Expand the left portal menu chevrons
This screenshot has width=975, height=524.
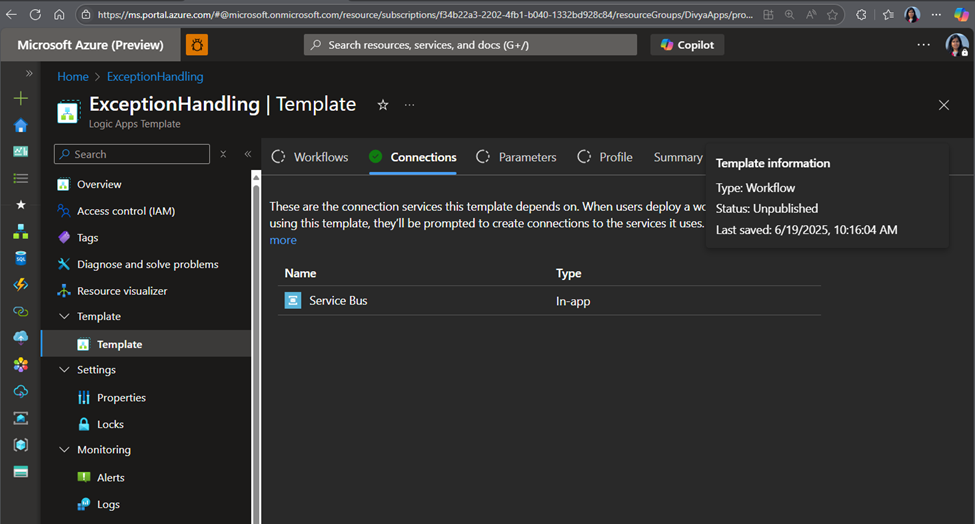coord(29,73)
